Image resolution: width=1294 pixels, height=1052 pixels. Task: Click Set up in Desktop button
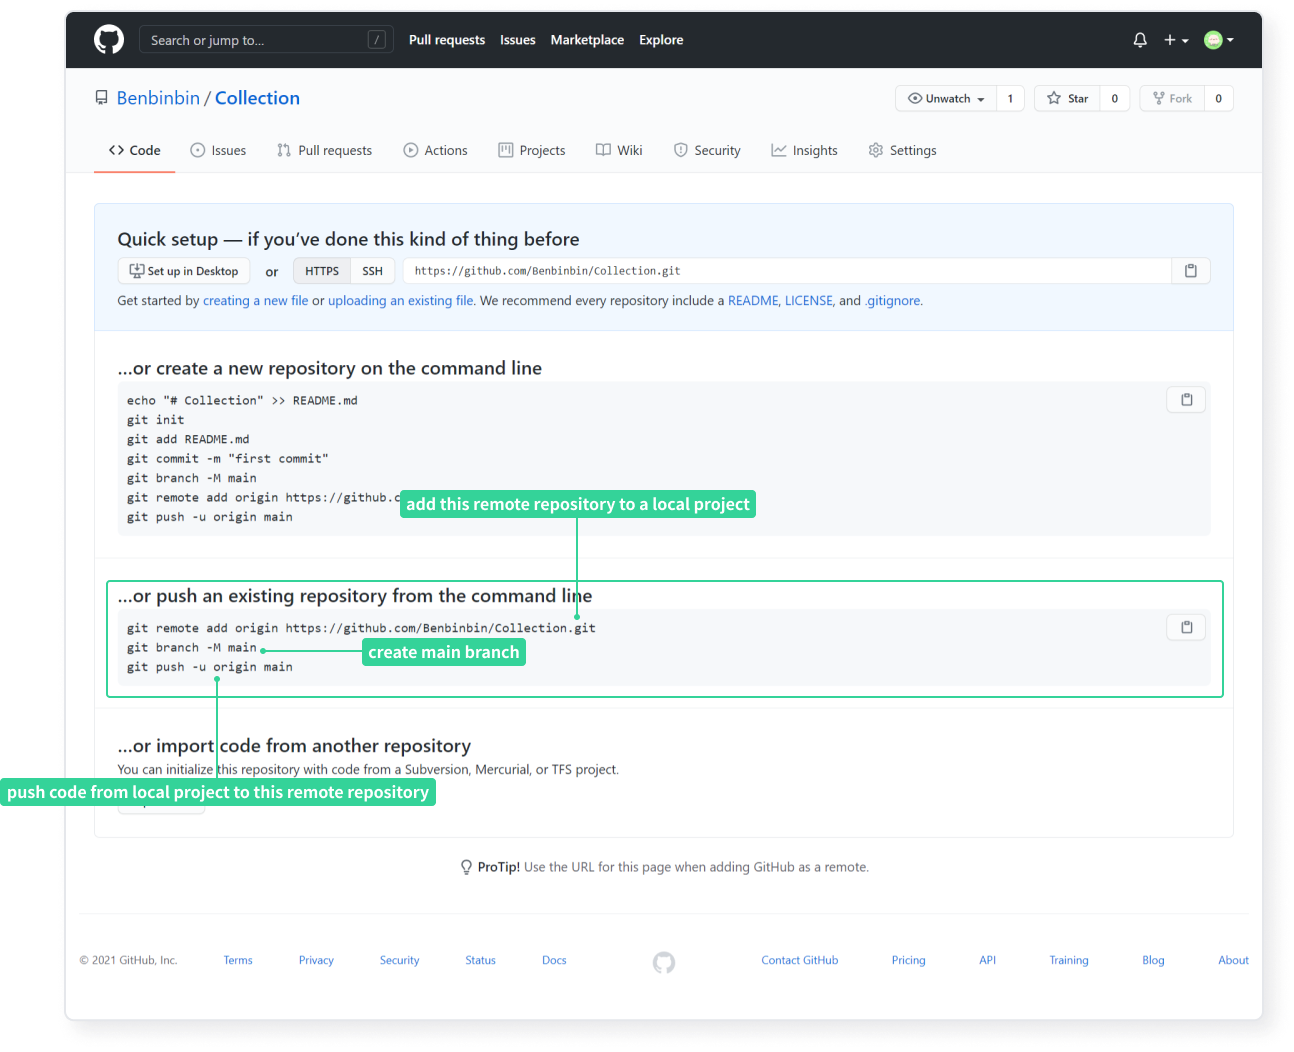pos(184,271)
